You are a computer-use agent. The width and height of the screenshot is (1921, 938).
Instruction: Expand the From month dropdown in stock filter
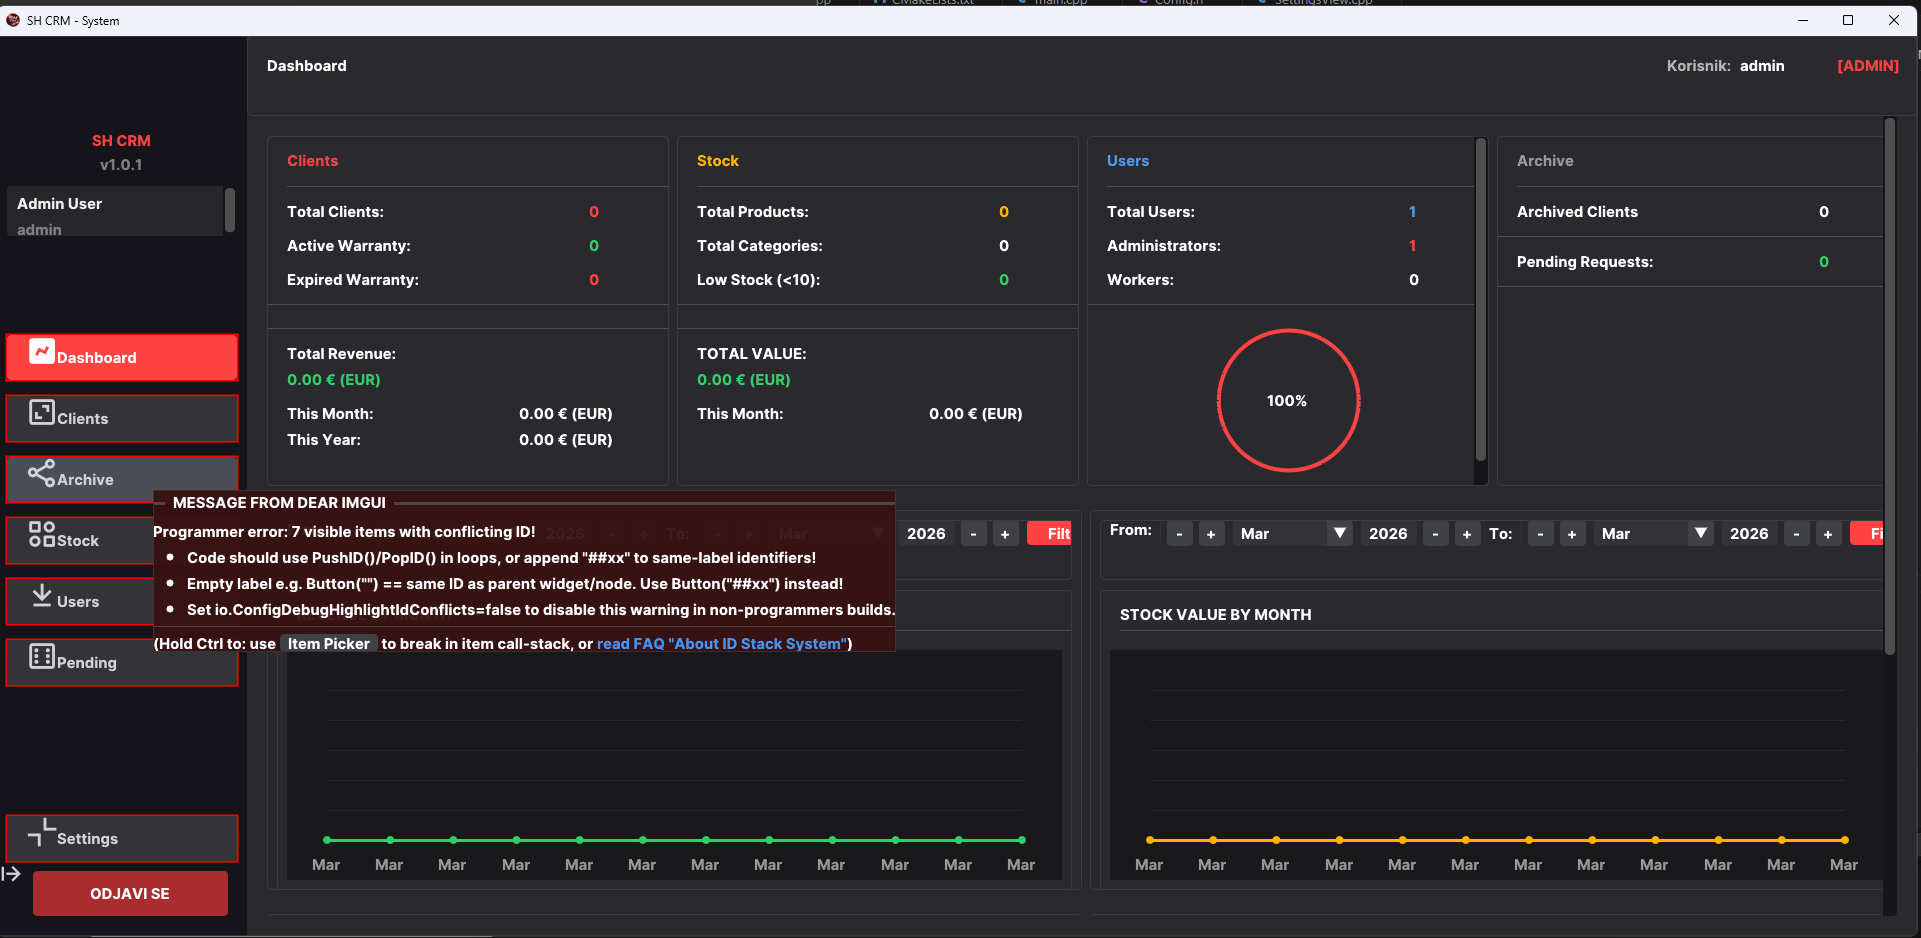[1339, 534]
